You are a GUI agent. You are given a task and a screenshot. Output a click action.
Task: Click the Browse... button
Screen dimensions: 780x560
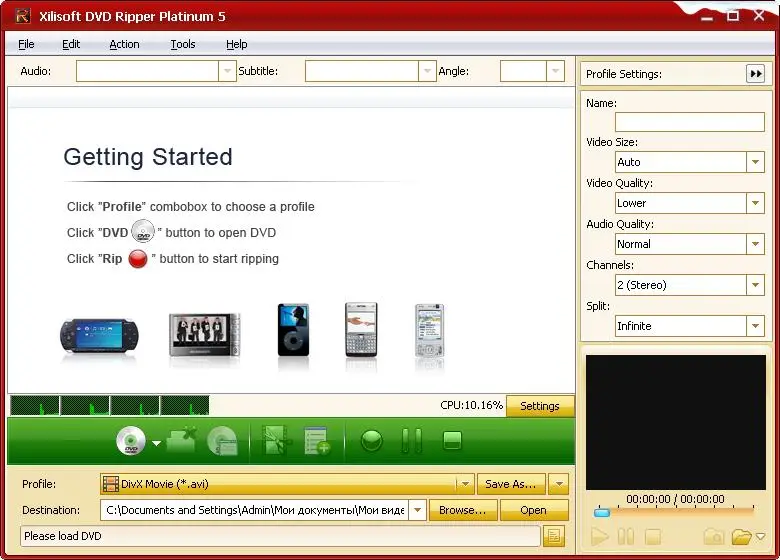click(463, 510)
